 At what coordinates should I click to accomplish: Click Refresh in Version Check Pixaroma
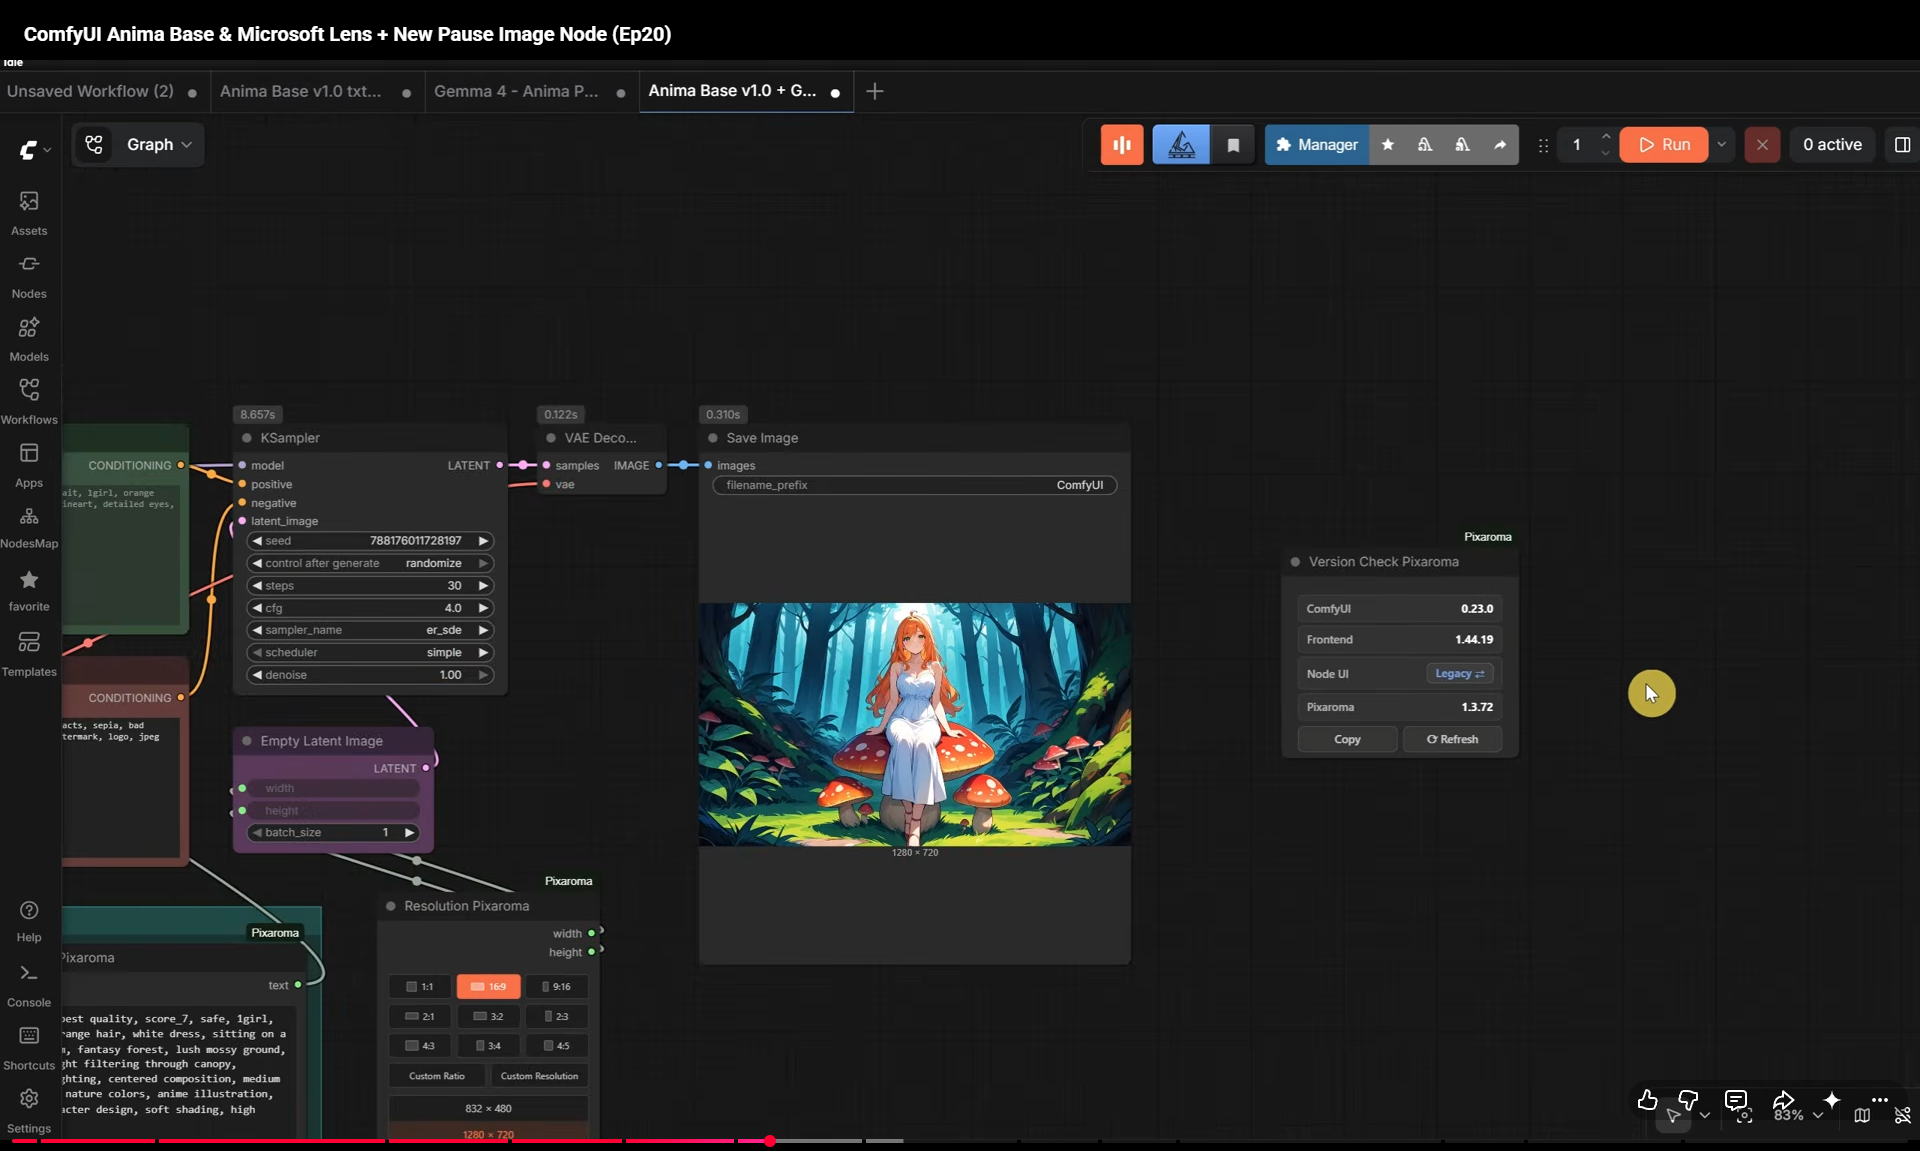click(x=1452, y=740)
